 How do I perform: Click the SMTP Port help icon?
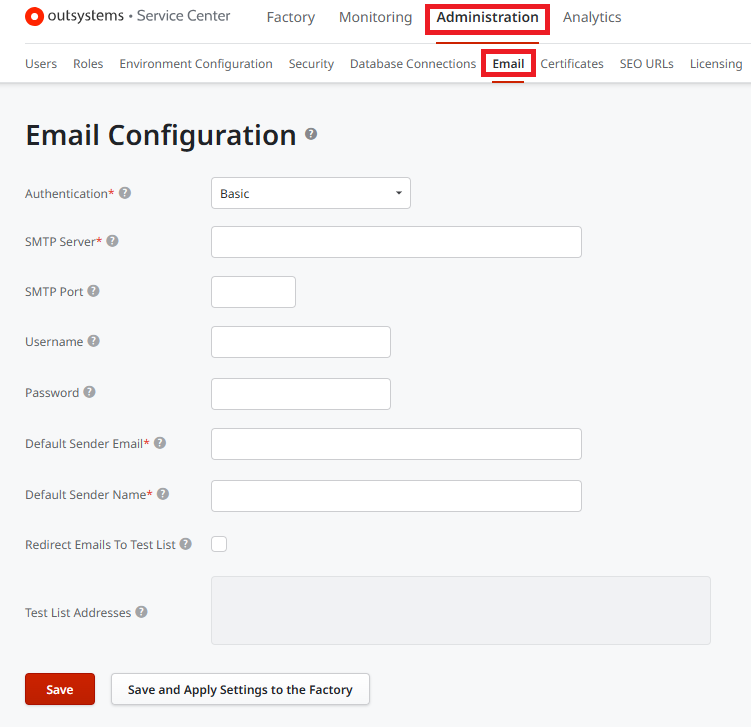tap(93, 291)
